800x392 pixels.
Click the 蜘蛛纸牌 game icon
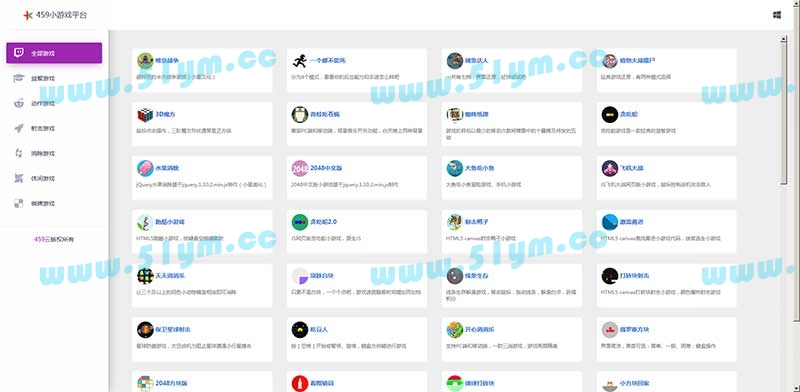pos(455,114)
